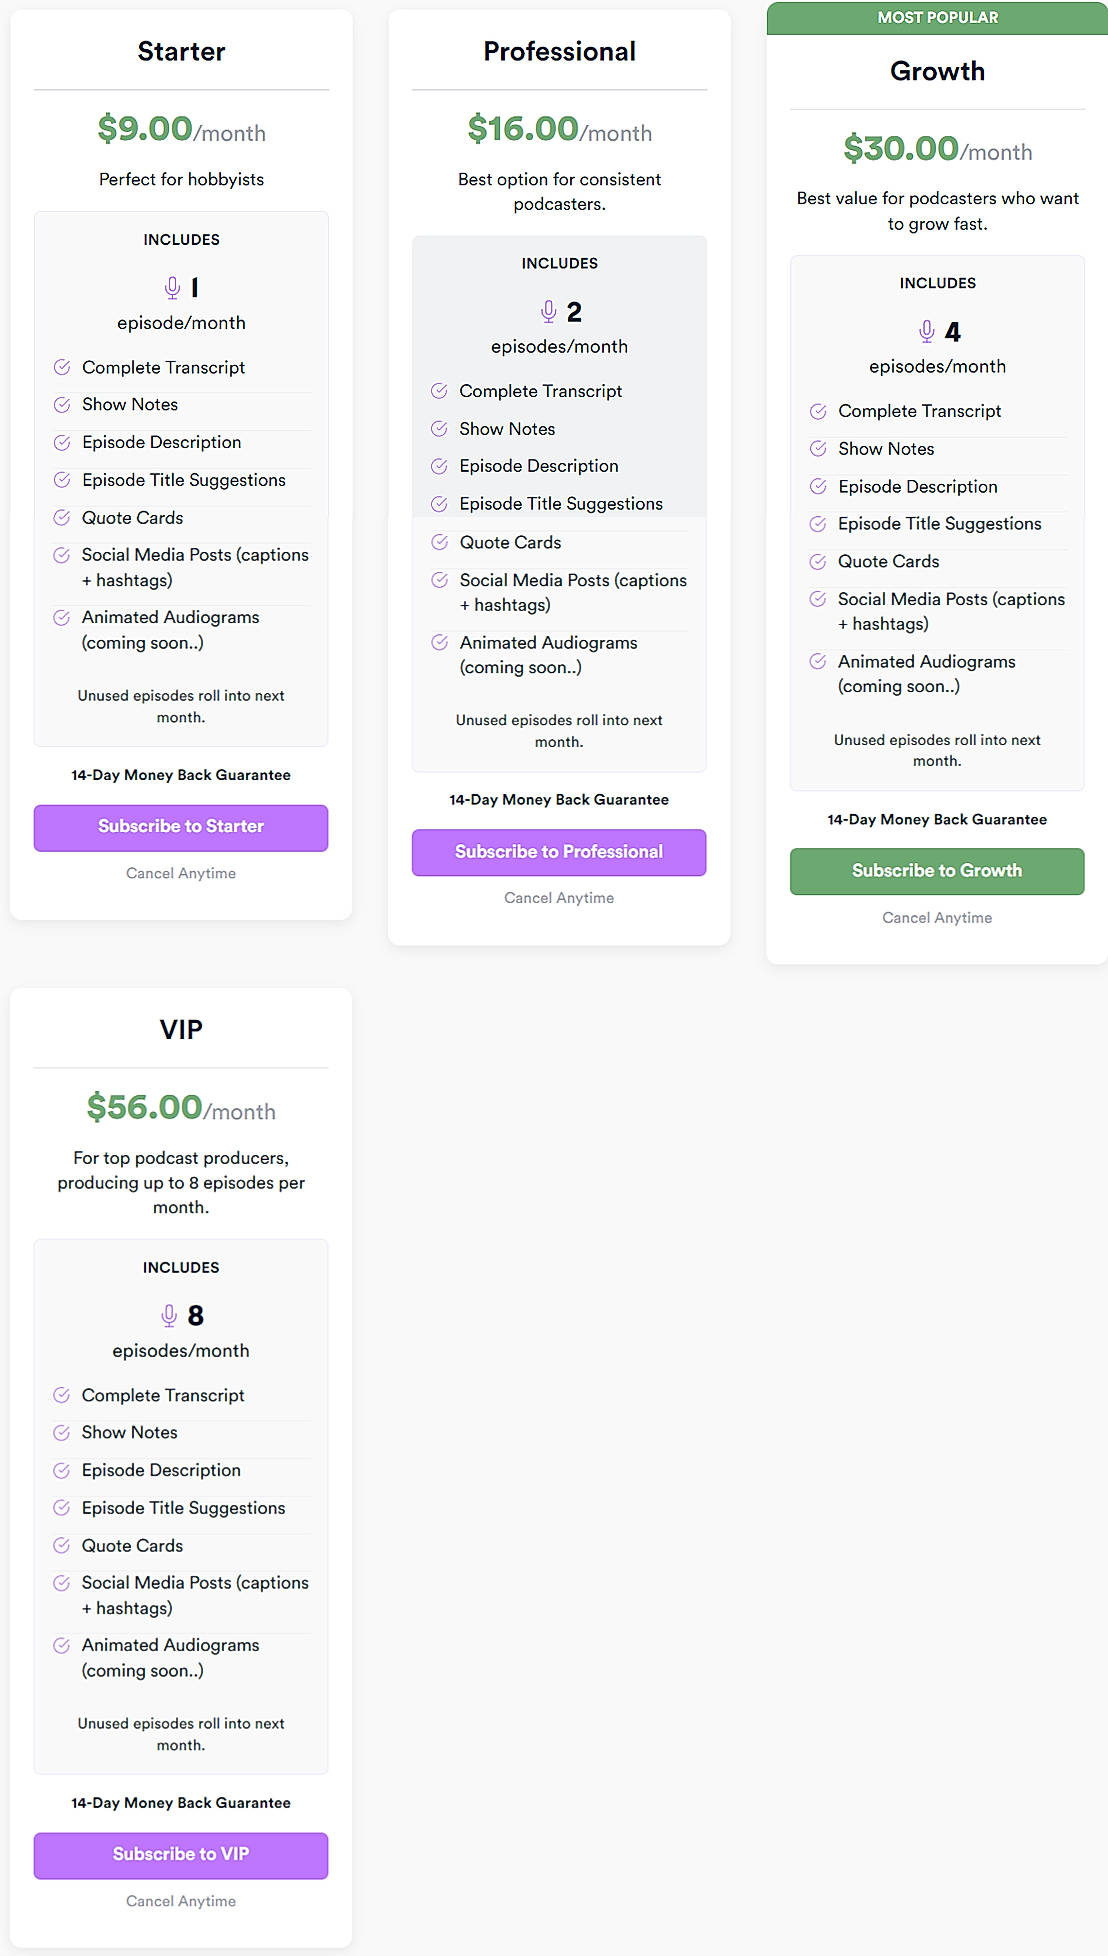This screenshot has height=1956, width=1108.
Task: Click Starter's Animated Audiograms check icon
Action: click(x=62, y=618)
